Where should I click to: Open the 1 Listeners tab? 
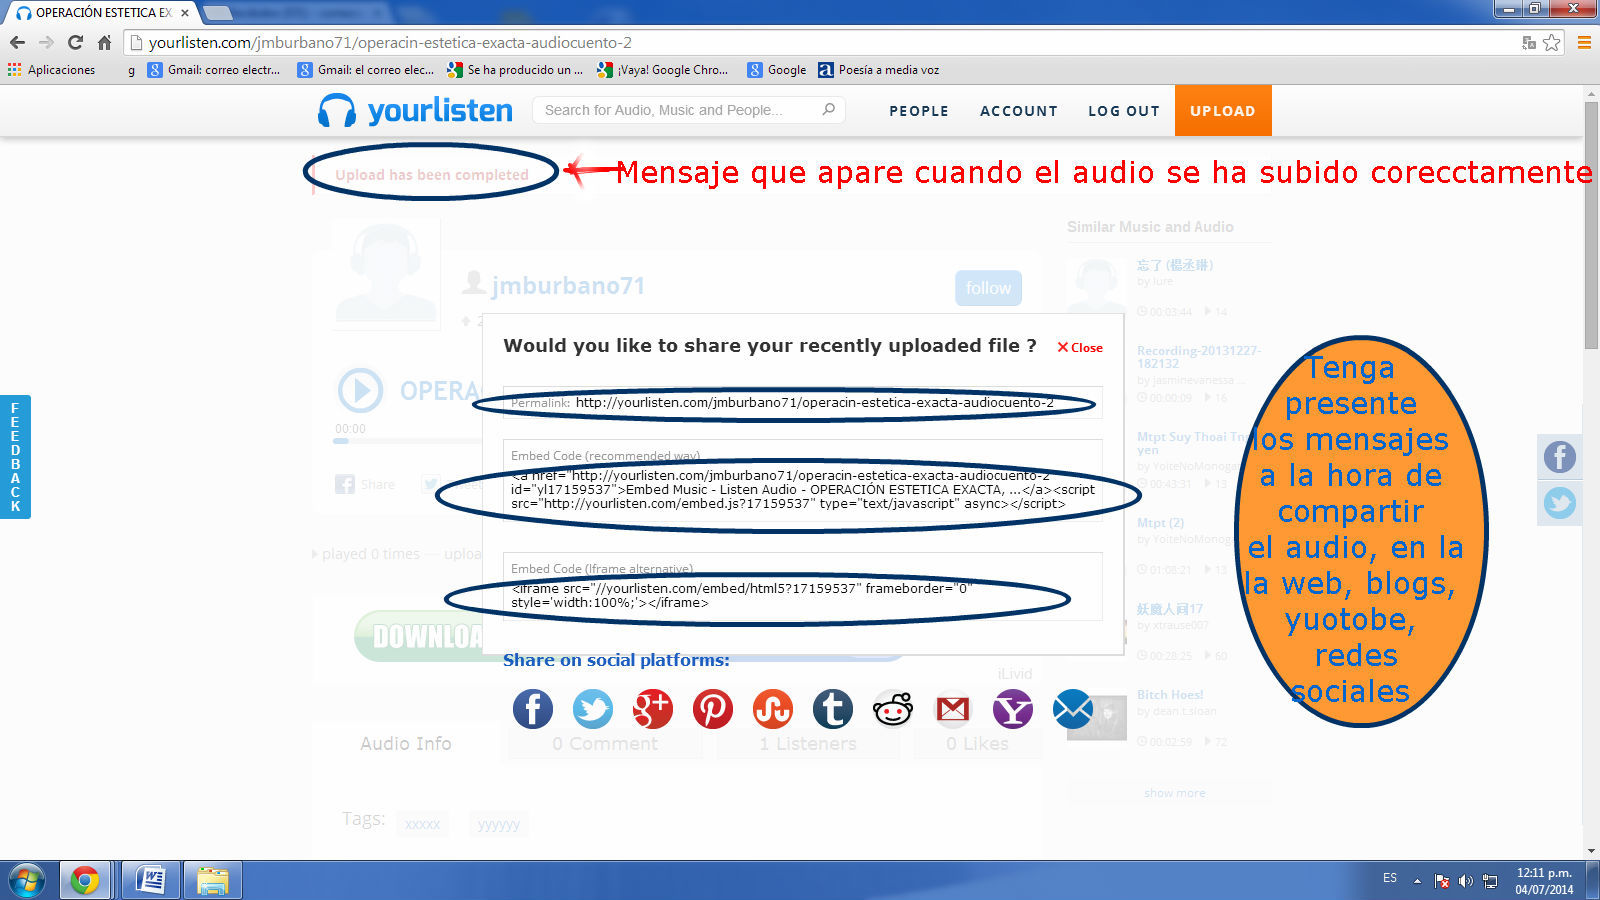[808, 743]
